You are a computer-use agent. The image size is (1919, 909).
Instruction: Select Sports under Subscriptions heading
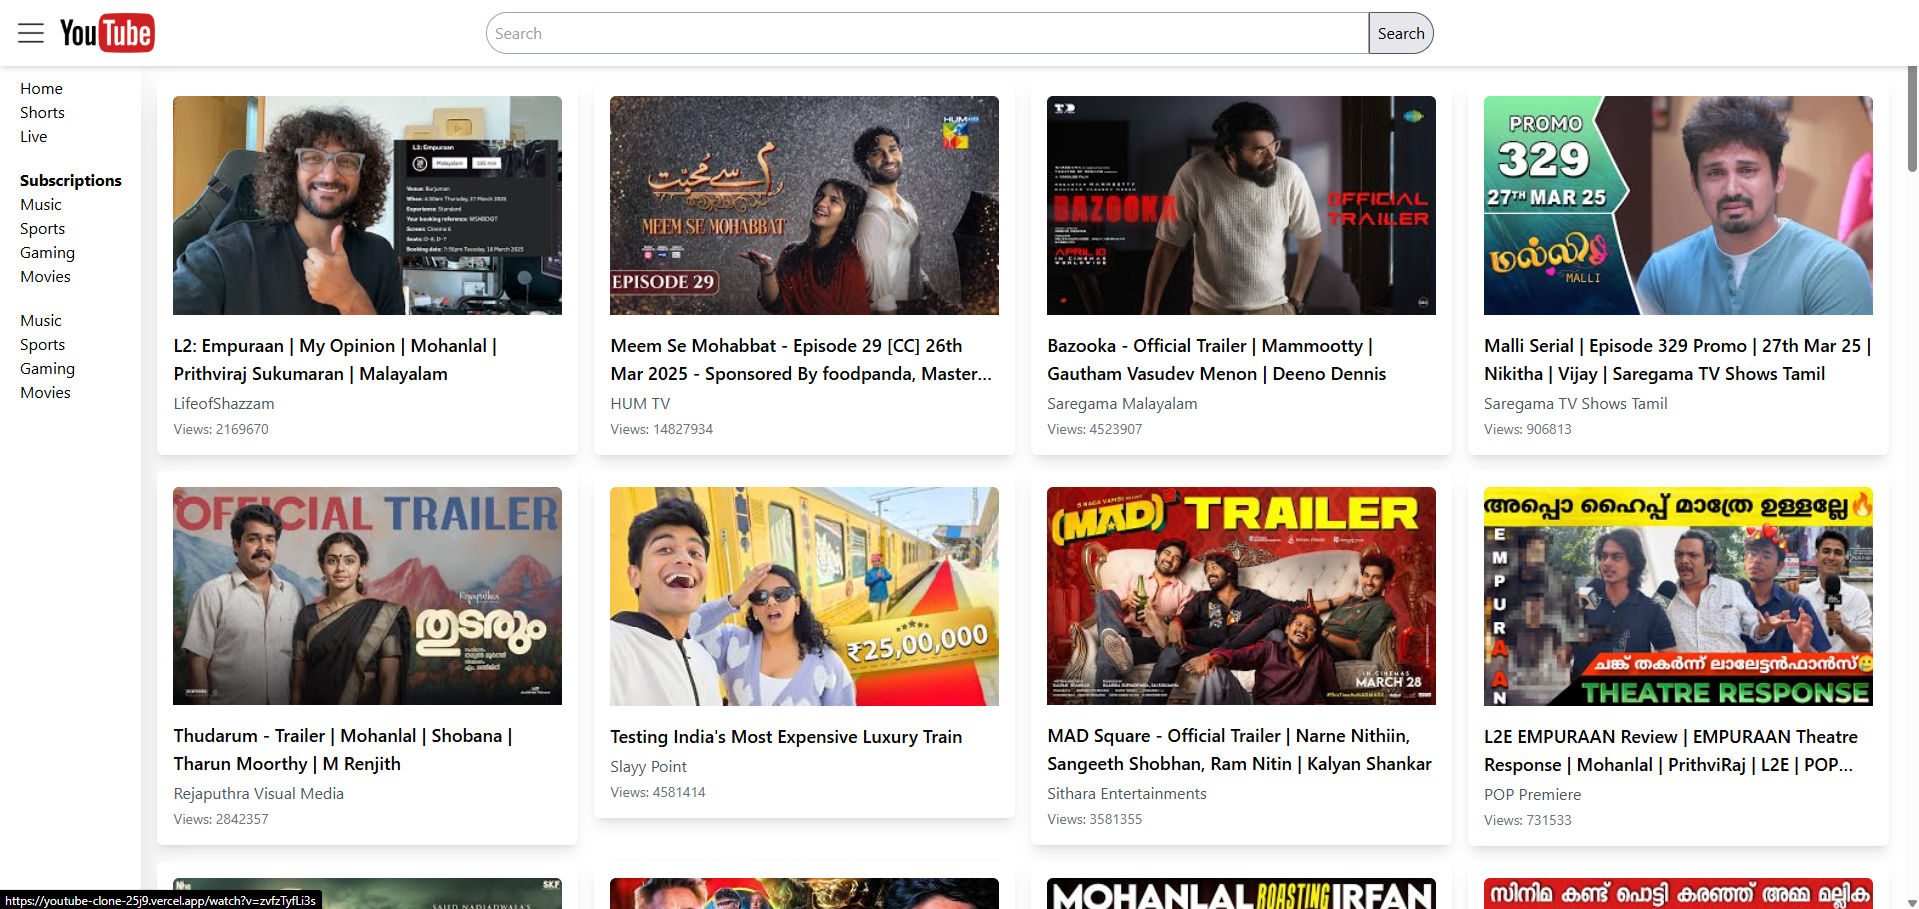point(43,229)
